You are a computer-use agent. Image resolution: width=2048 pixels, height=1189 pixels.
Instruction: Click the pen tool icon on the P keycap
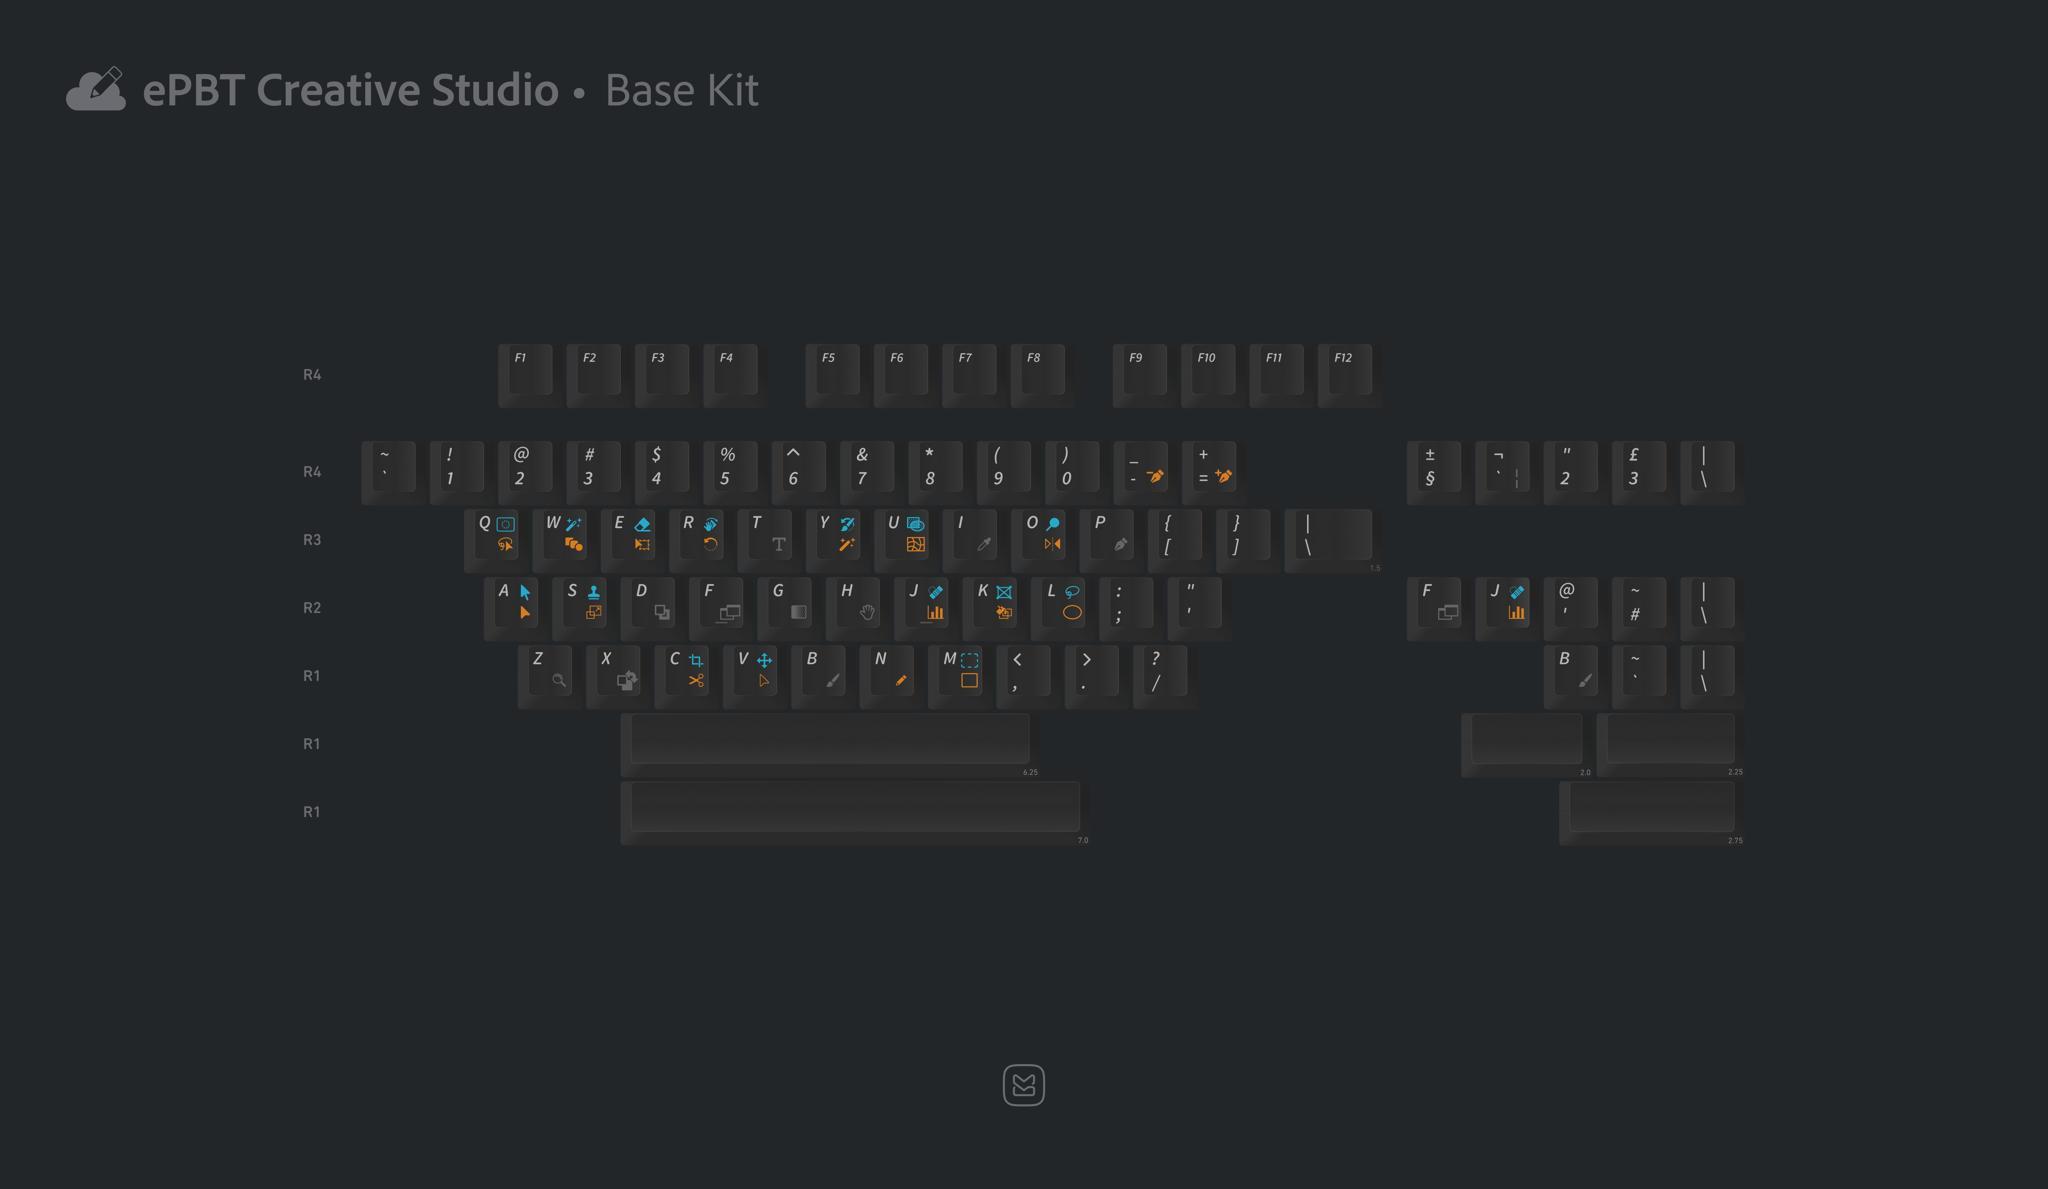pyautogui.click(x=1120, y=545)
